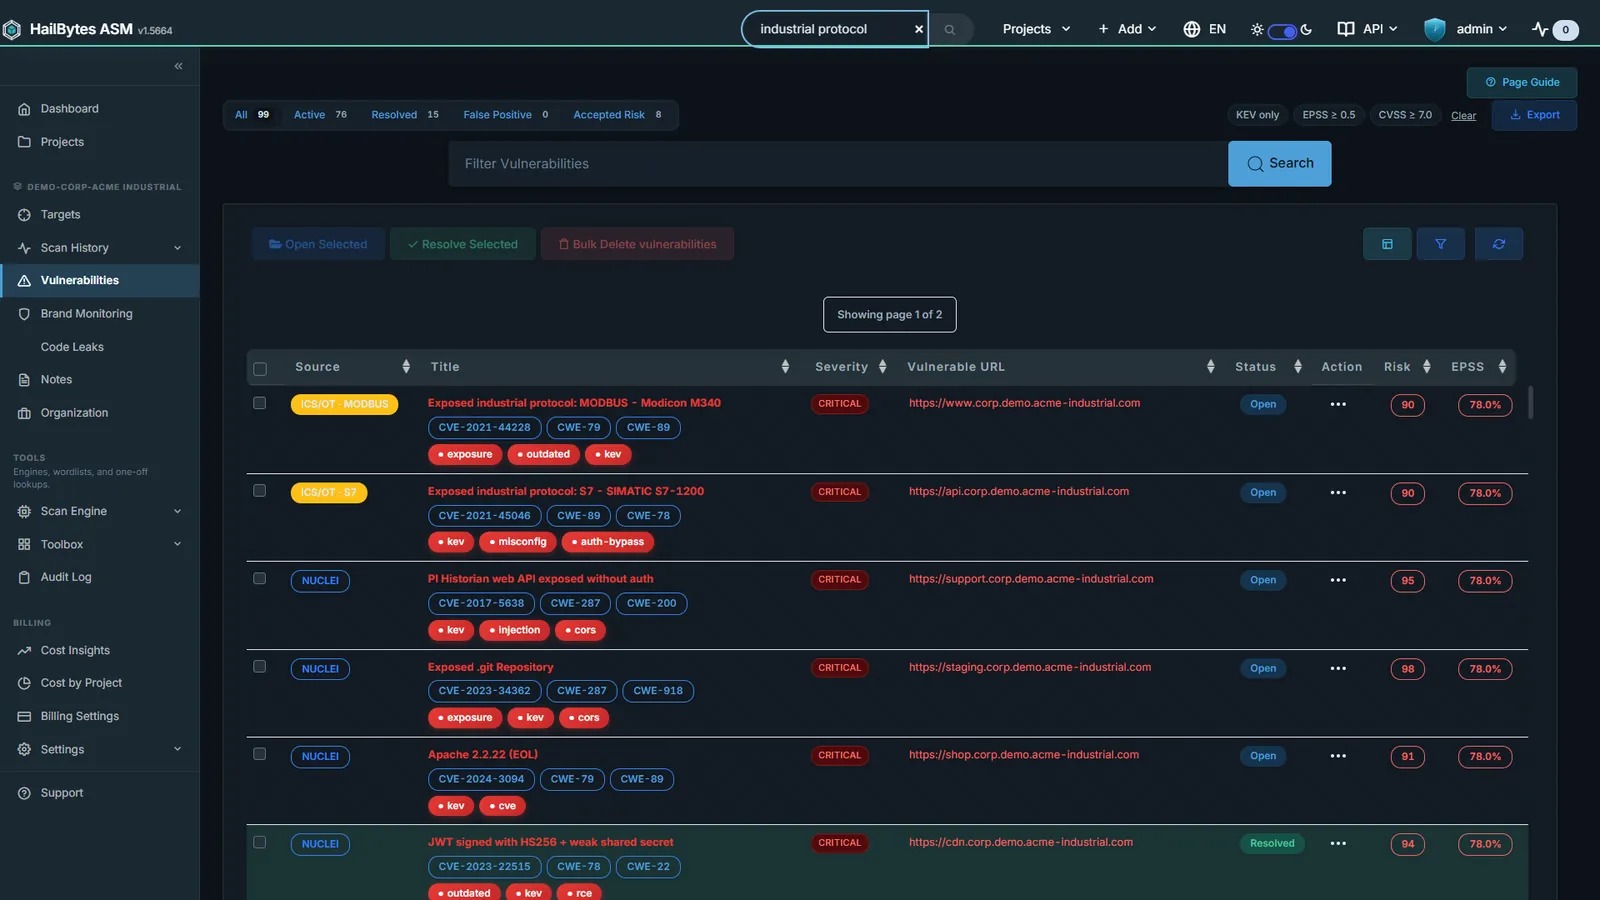
Task: Switch to the Active vulnerabilities tab
Action: tap(320, 115)
